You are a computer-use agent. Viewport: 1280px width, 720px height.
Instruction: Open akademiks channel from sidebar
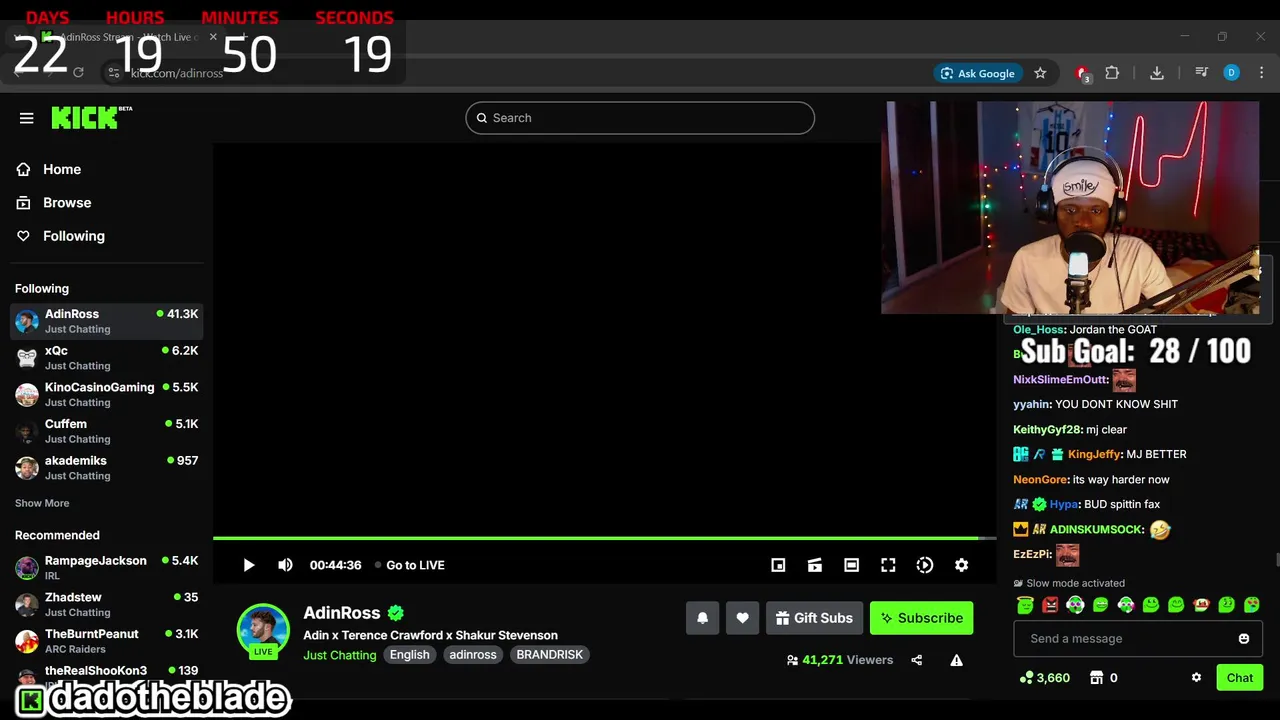point(106,468)
